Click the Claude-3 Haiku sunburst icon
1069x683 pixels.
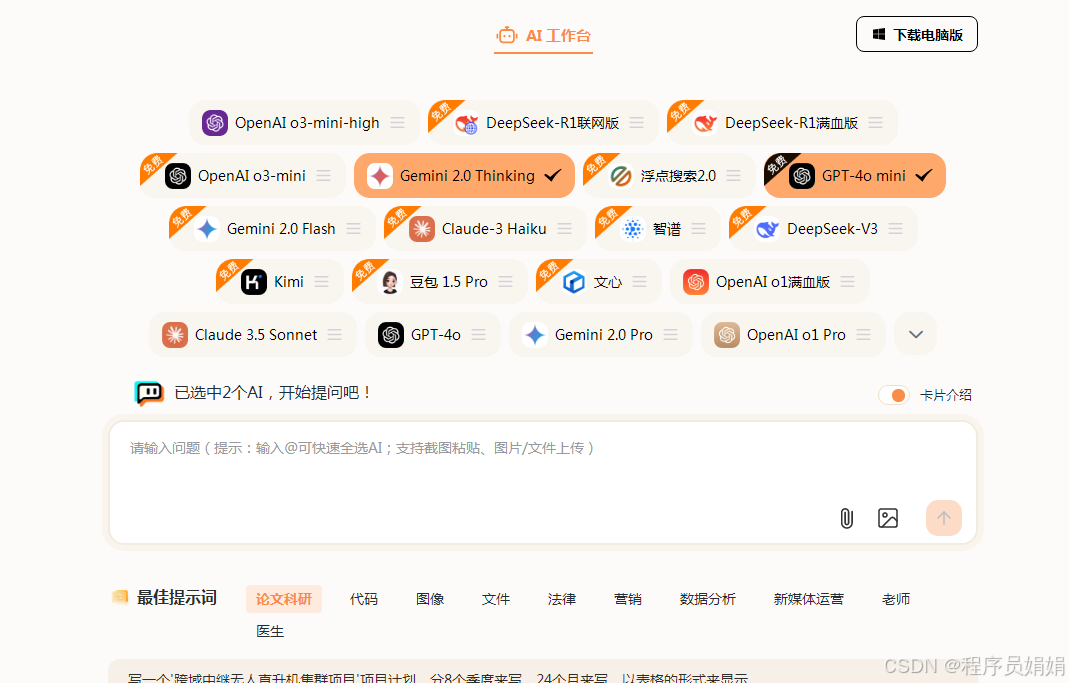(x=422, y=229)
